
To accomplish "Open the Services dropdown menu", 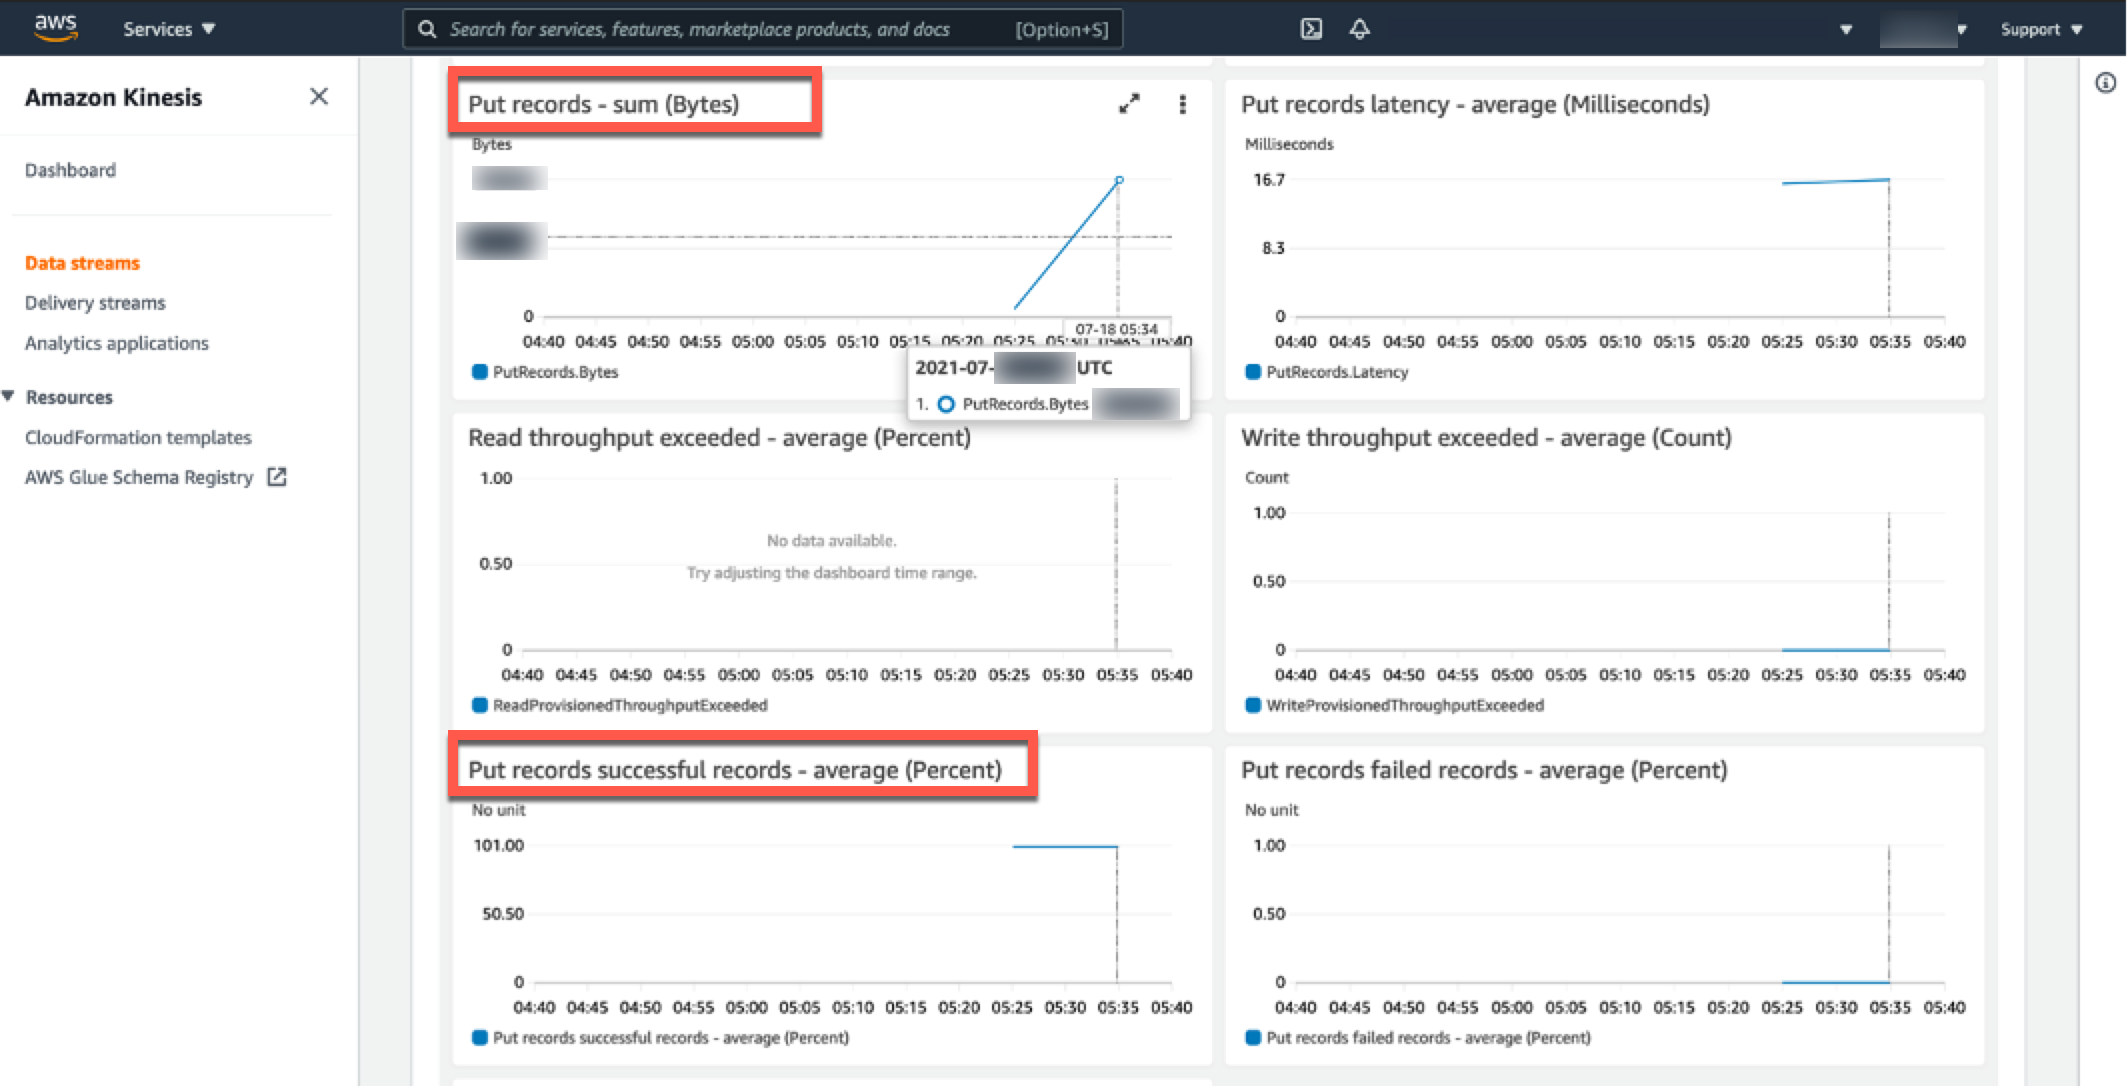I will tap(169, 29).
